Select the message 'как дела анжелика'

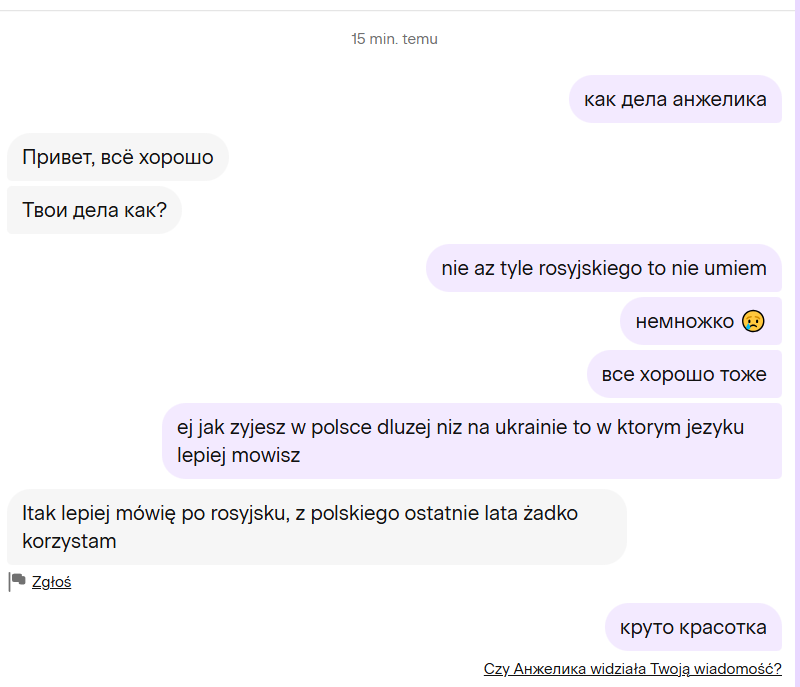675,99
